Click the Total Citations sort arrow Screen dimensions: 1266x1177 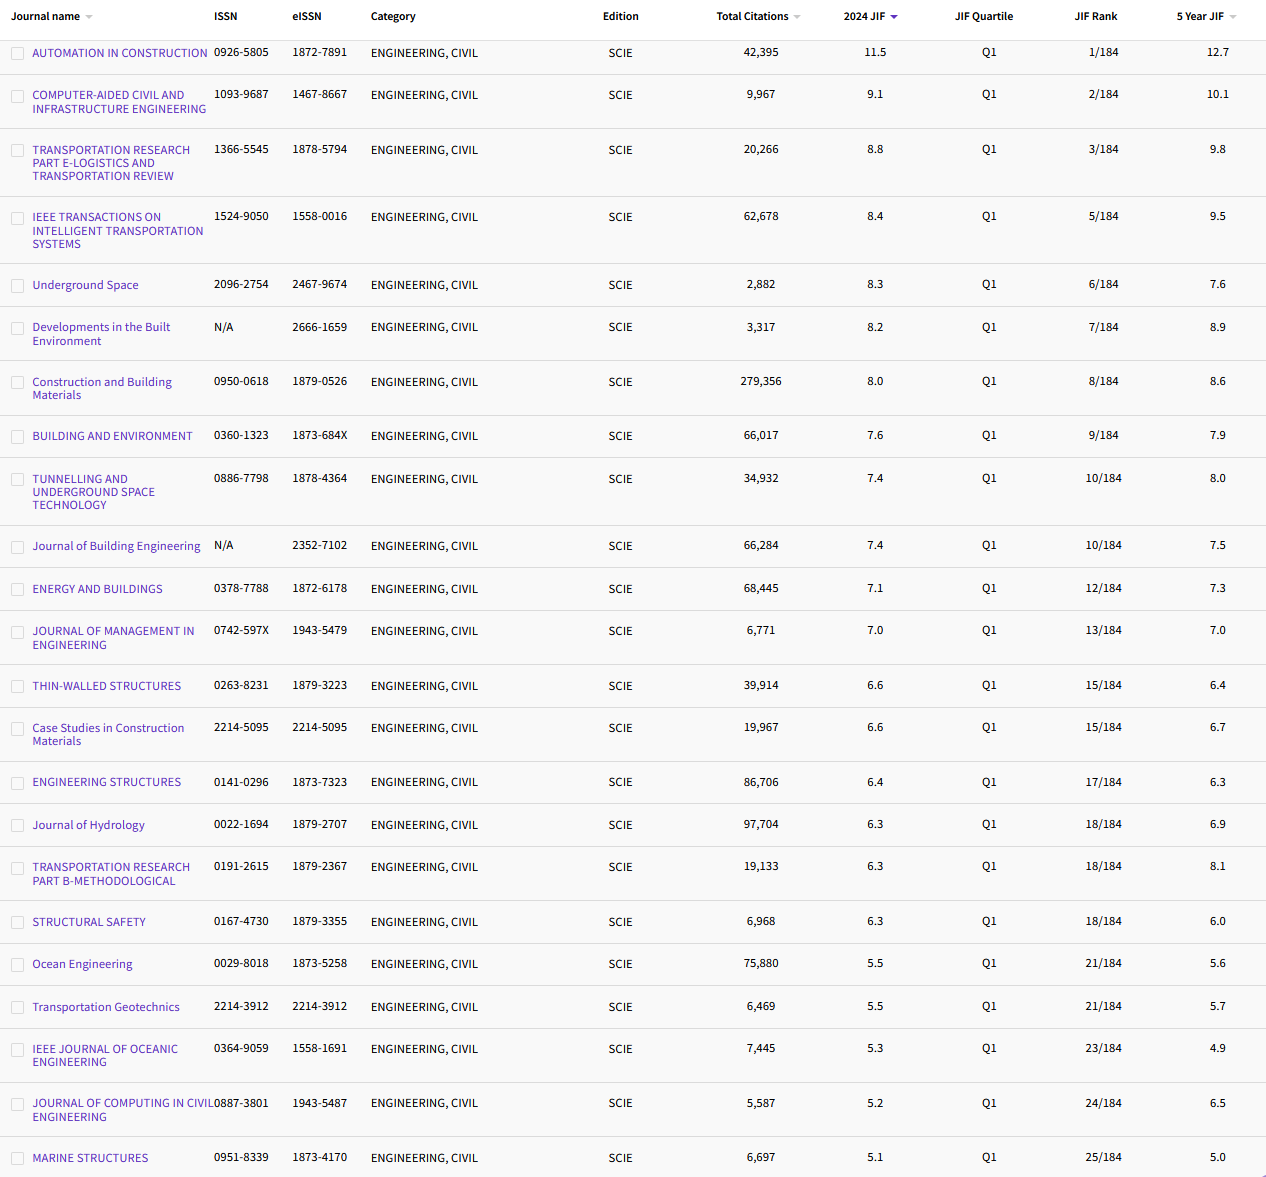(x=797, y=17)
